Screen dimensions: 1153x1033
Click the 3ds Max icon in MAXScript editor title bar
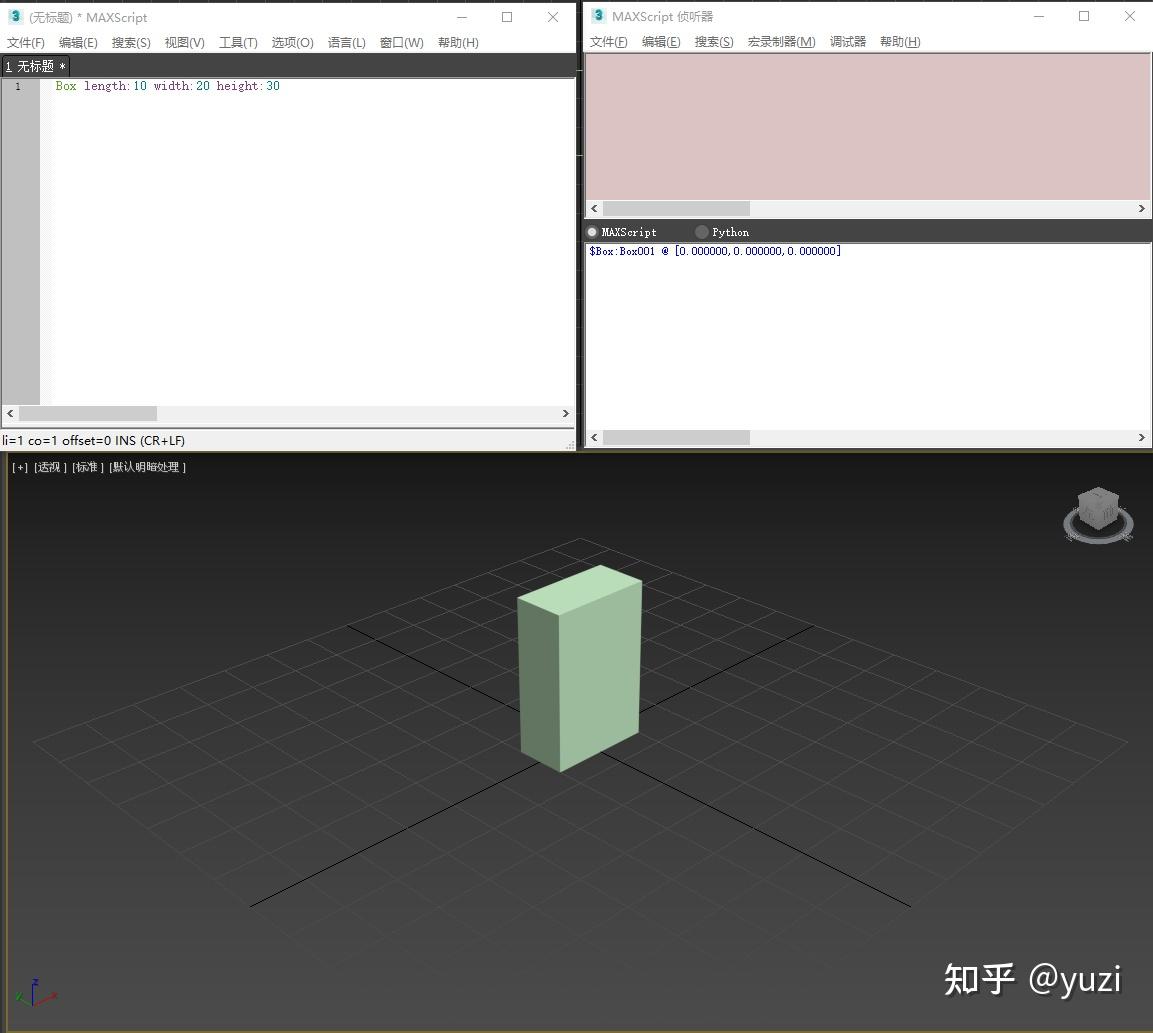14,16
